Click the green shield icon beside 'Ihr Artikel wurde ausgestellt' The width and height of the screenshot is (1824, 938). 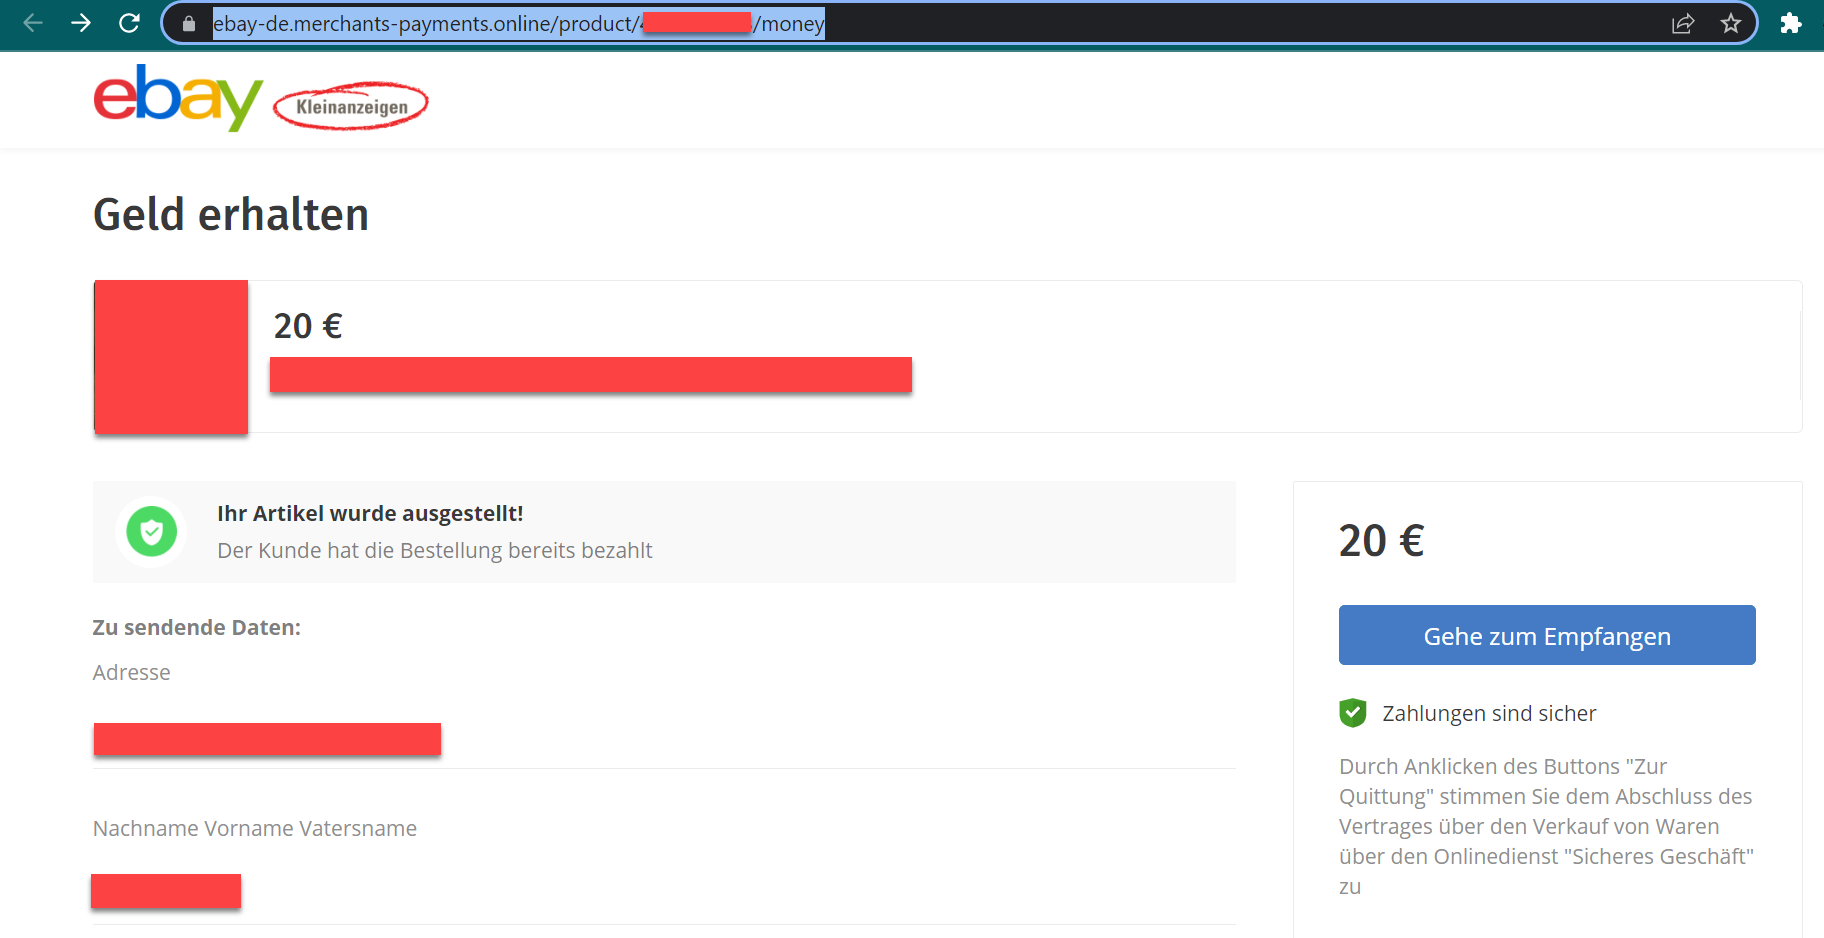pos(151,532)
